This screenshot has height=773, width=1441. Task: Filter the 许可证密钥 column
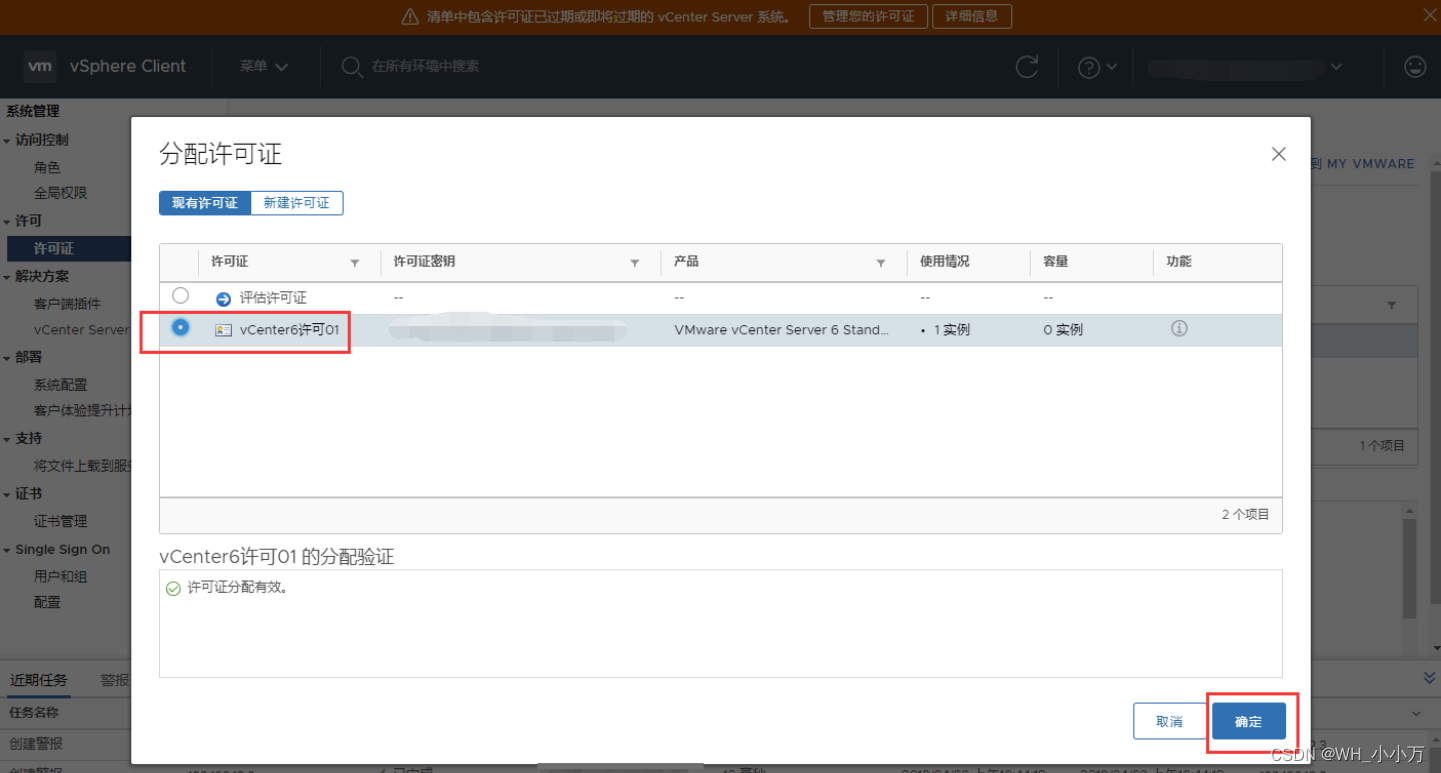[634, 263]
